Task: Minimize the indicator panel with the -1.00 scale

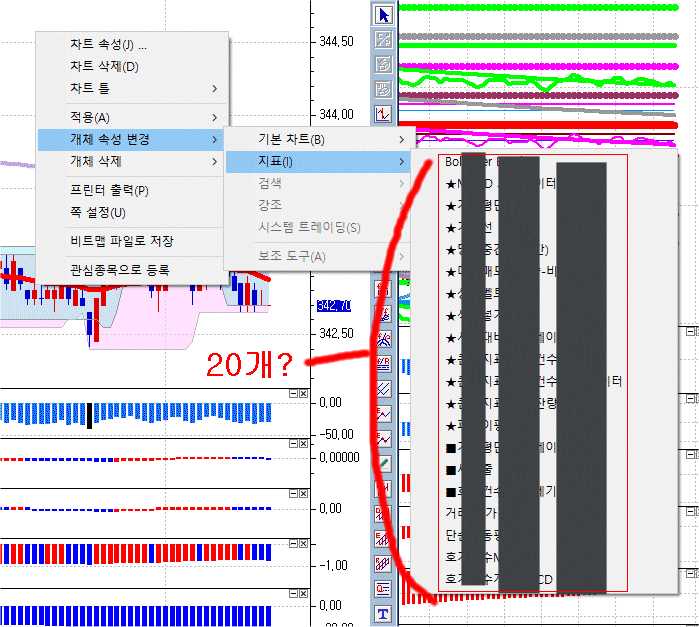Action: pos(292,543)
